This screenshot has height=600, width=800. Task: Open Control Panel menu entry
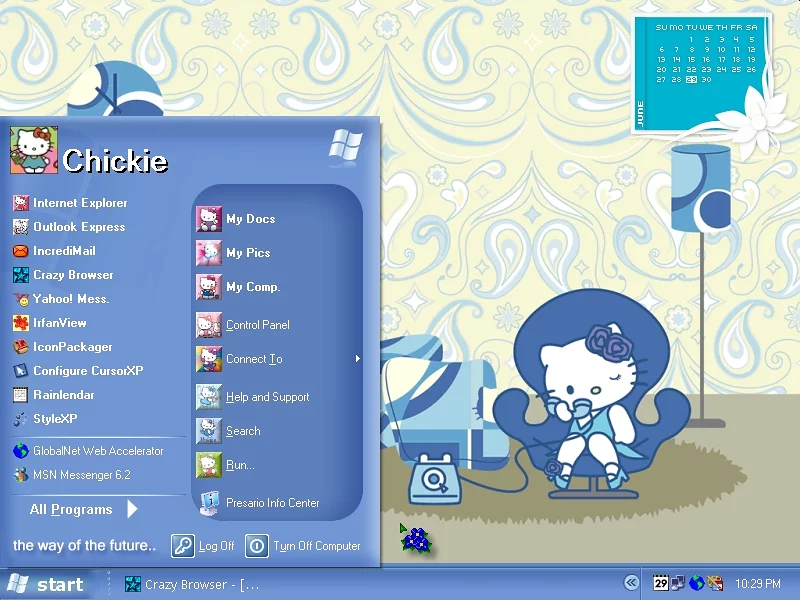[257, 325]
